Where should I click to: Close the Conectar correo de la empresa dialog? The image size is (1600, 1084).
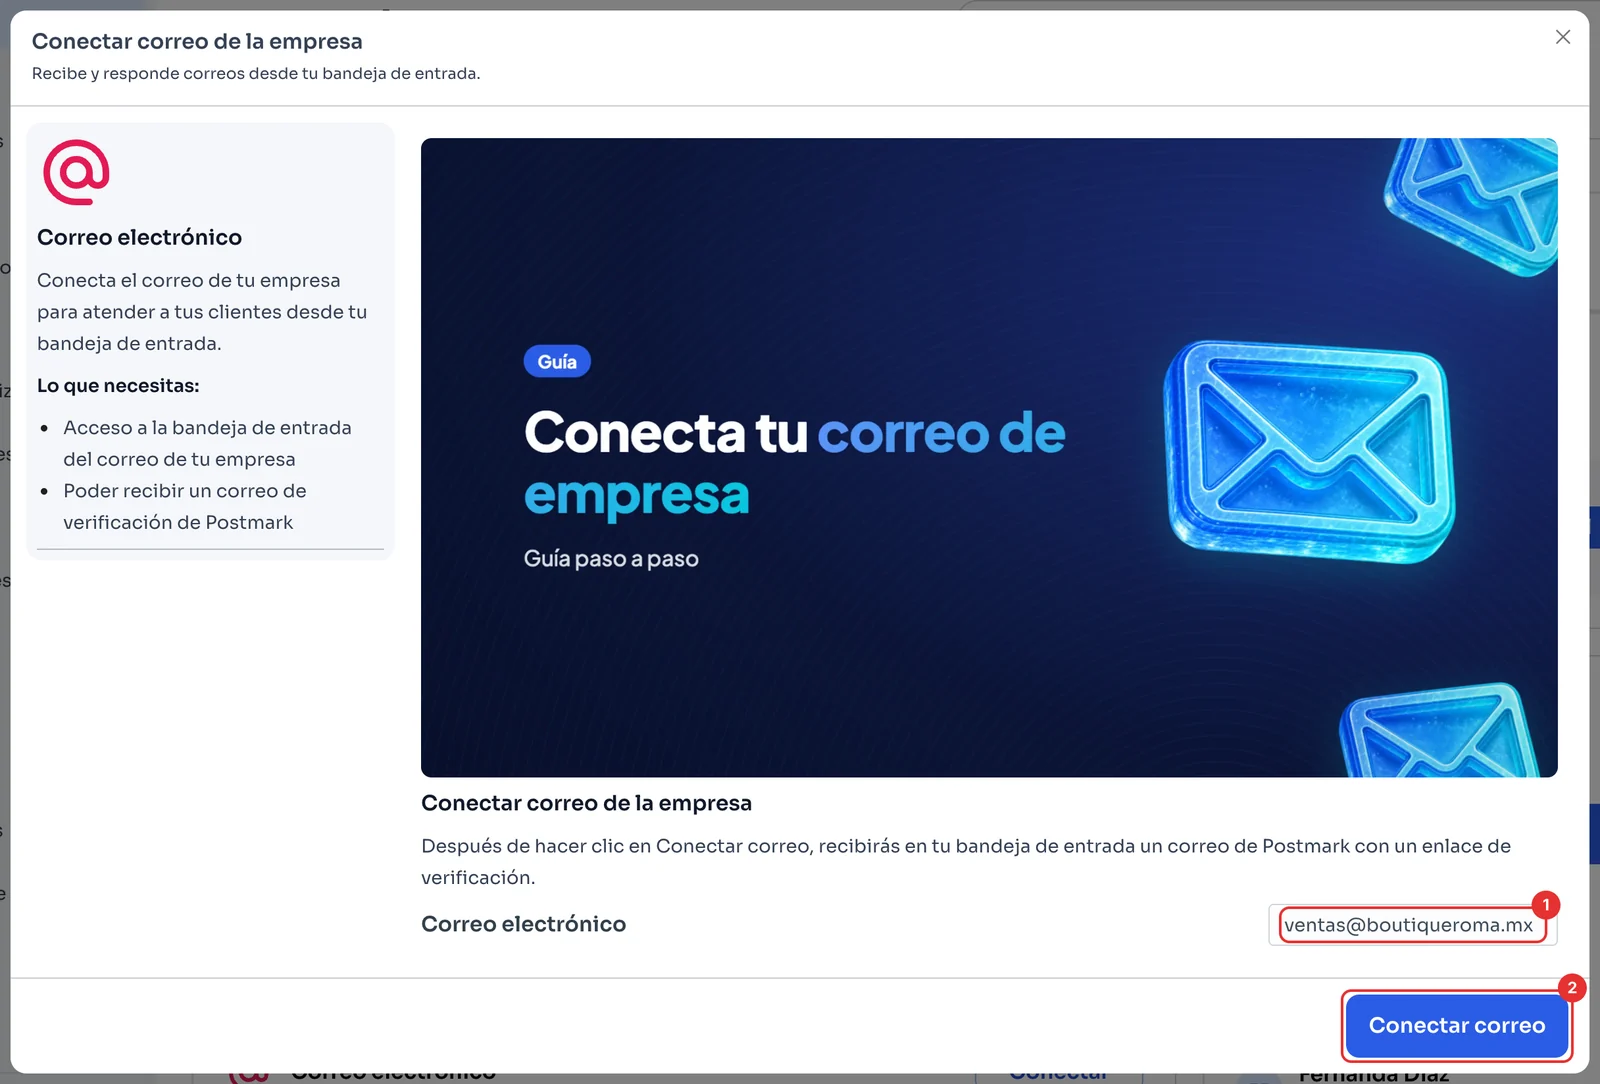pos(1563,37)
